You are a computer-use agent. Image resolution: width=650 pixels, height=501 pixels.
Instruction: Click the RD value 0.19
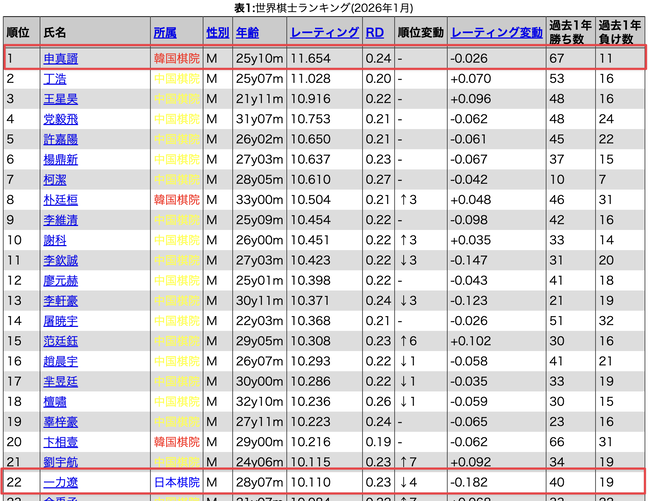coord(378,442)
